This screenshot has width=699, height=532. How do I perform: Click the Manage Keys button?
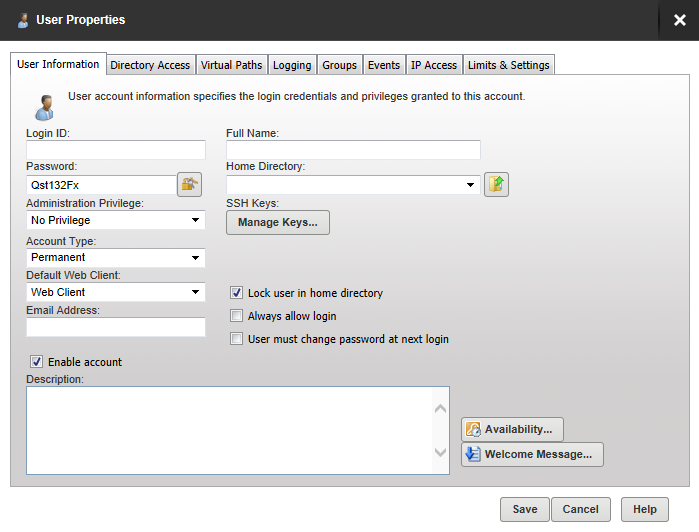(278, 222)
